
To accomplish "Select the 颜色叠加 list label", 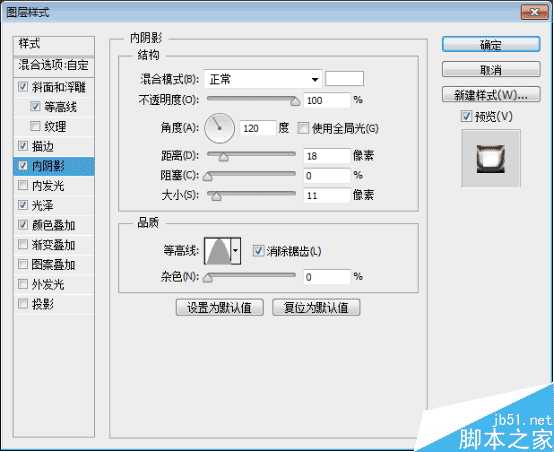I will coord(53,225).
